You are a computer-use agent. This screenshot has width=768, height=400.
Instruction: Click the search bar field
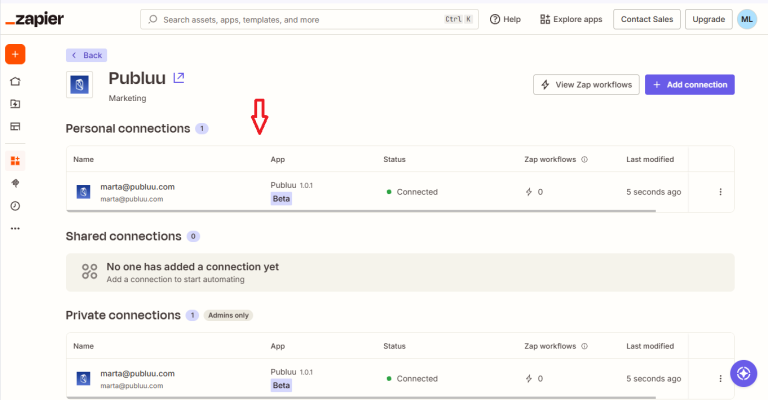coord(310,20)
